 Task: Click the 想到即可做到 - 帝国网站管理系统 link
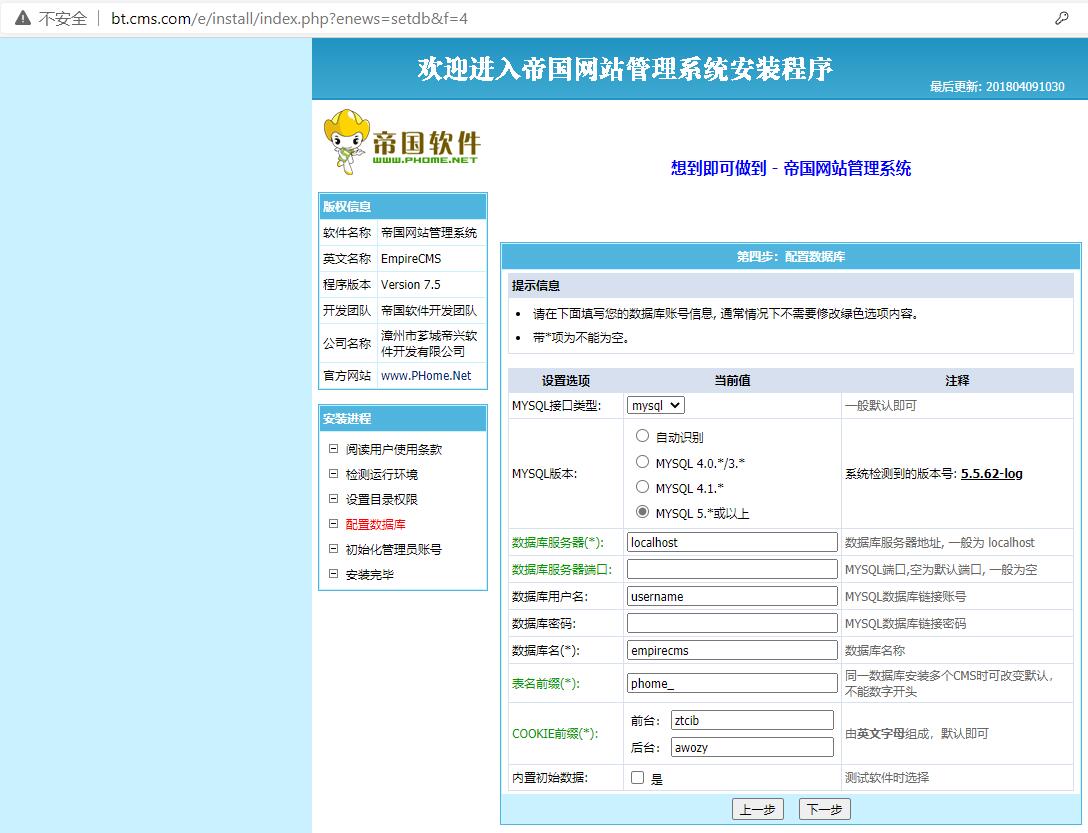pyautogui.click(x=791, y=168)
